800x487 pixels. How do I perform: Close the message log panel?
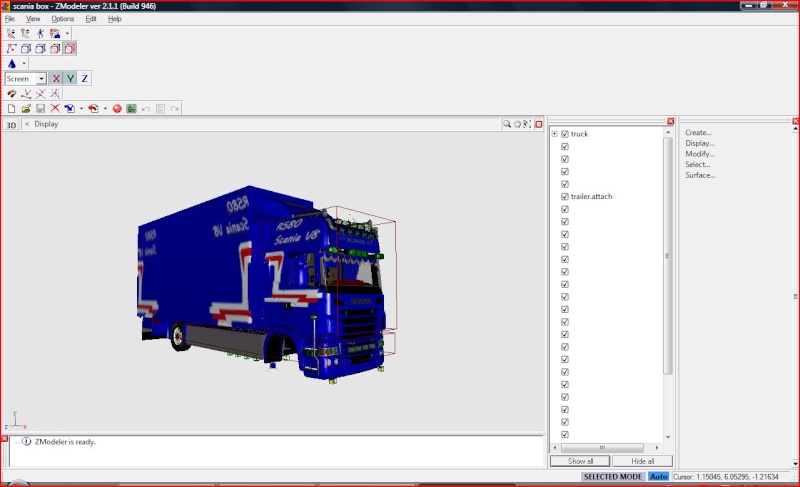pyautogui.click(x=4, y=439)
